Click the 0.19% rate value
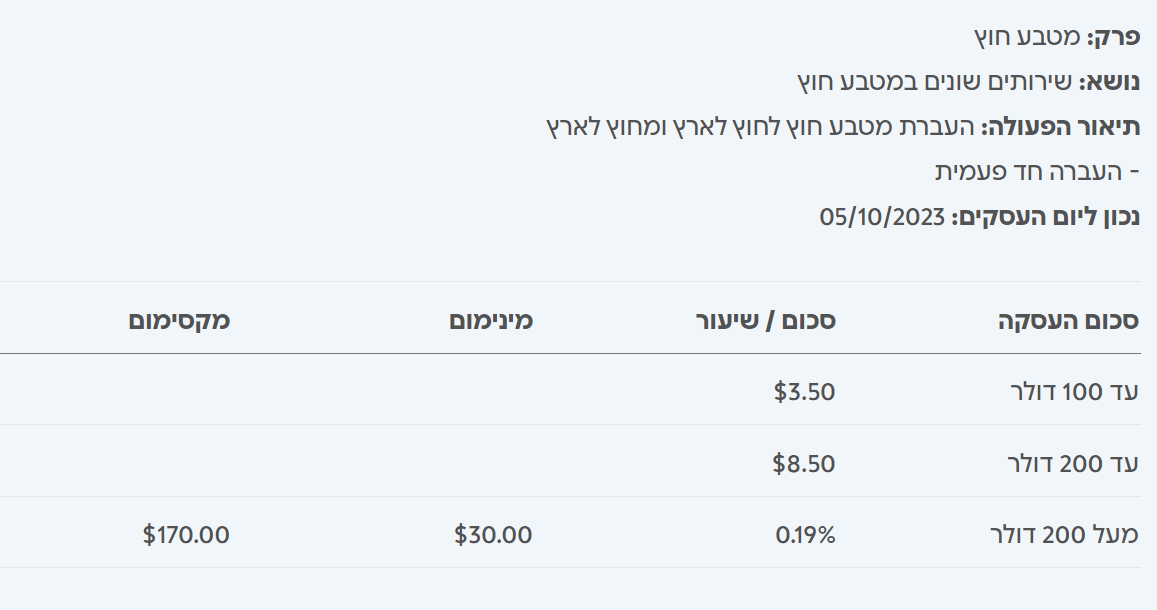 coord(805,535)
